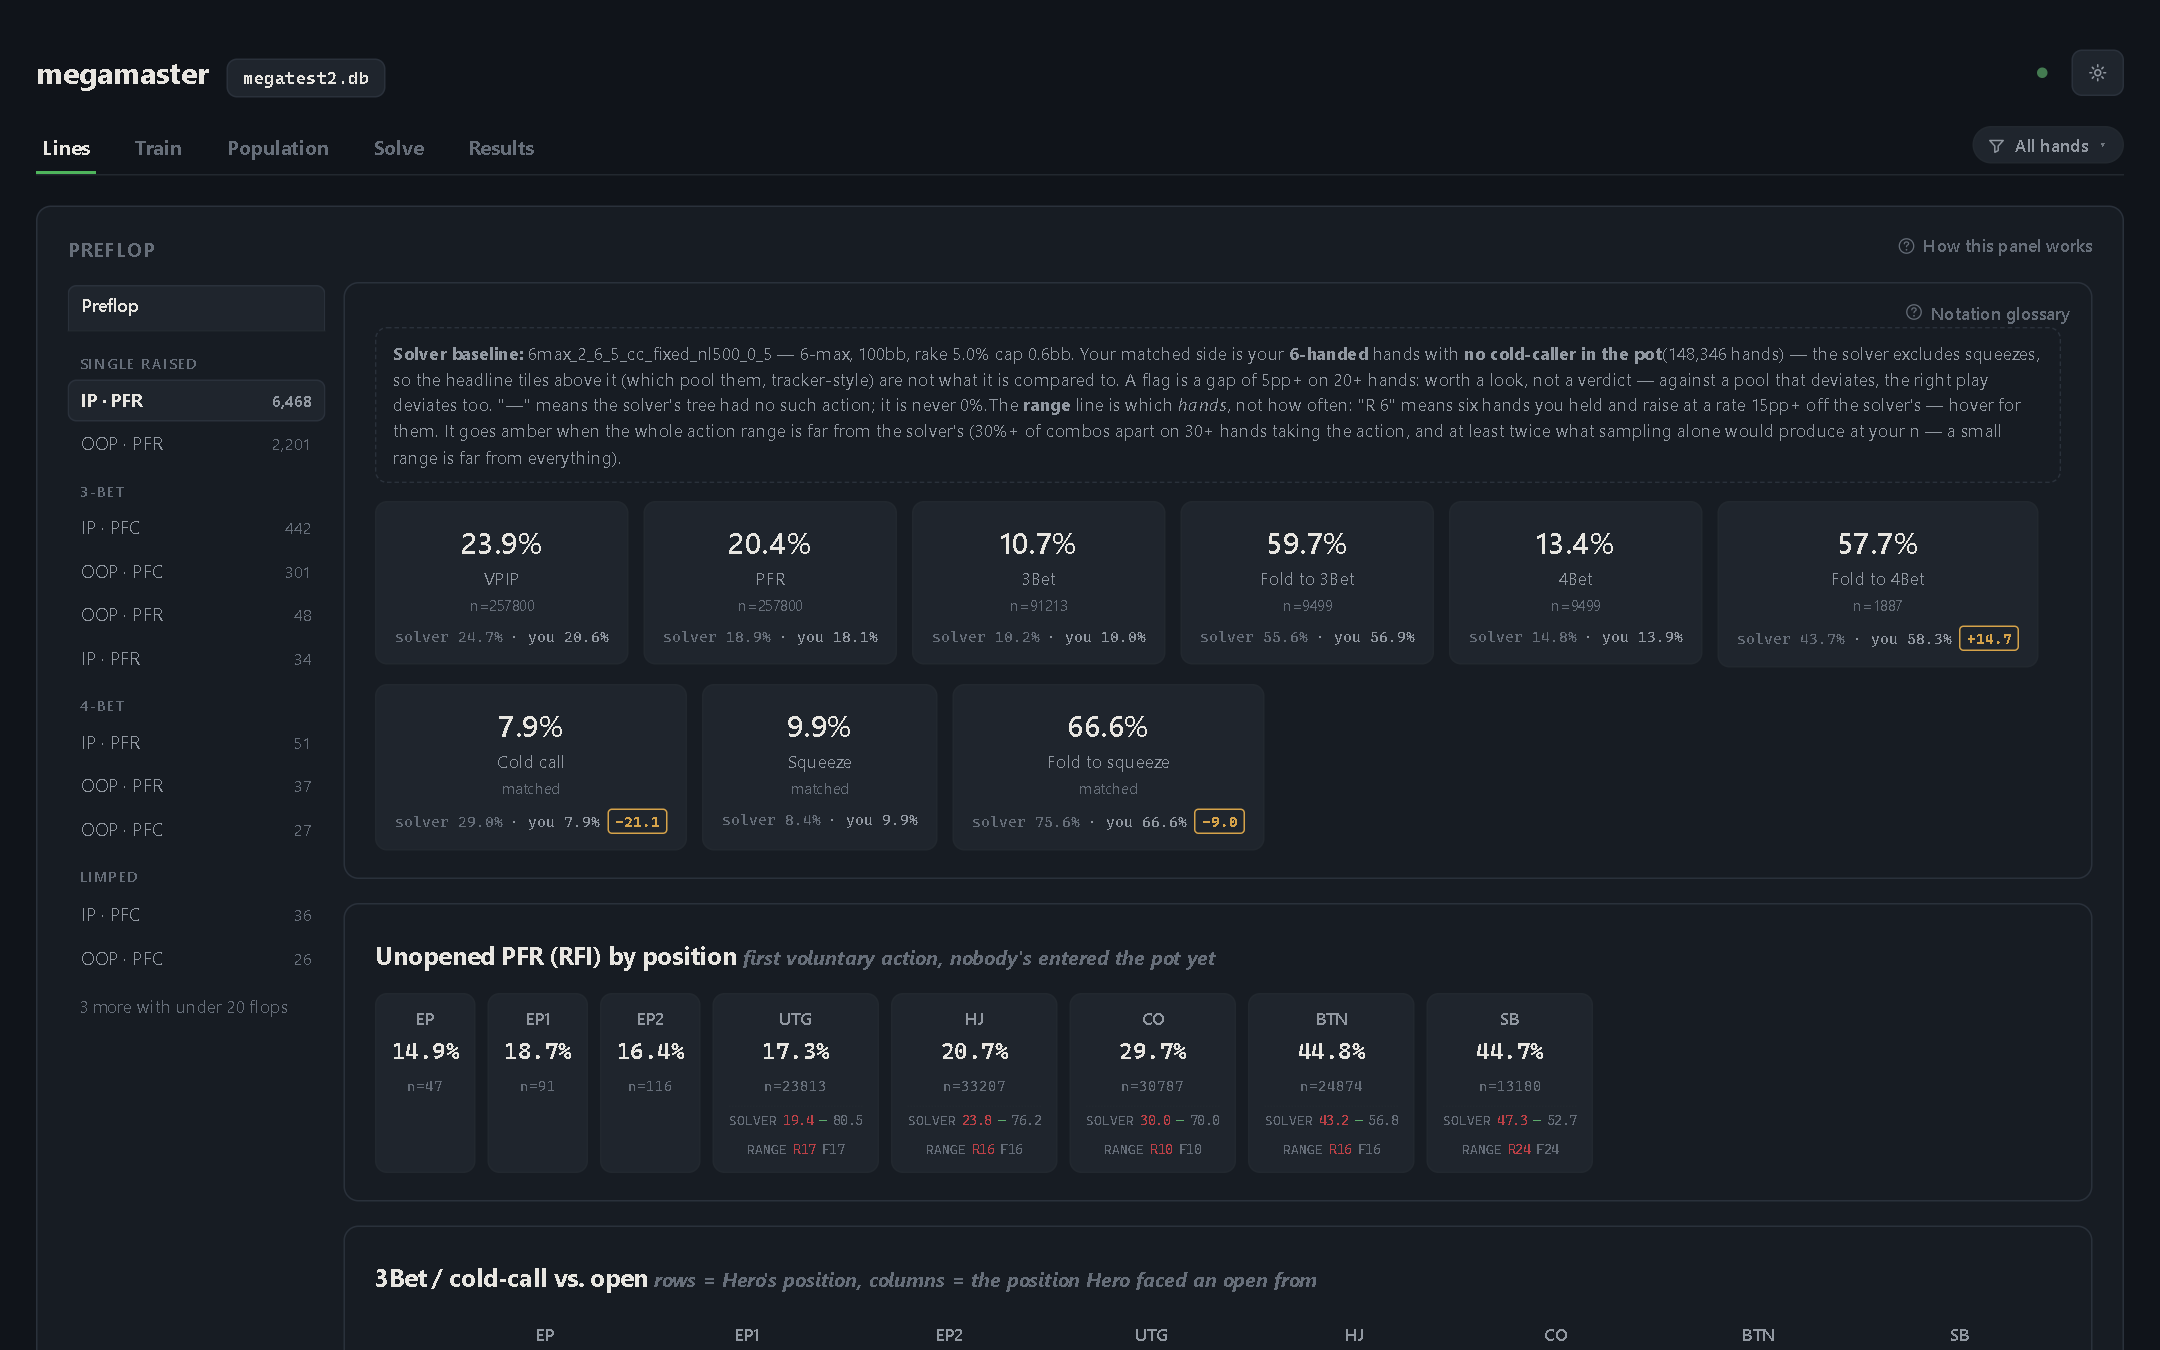Click the SB 44.7% position card
This screenshot has height=1350, width=2160.
coord(1509,1083)
